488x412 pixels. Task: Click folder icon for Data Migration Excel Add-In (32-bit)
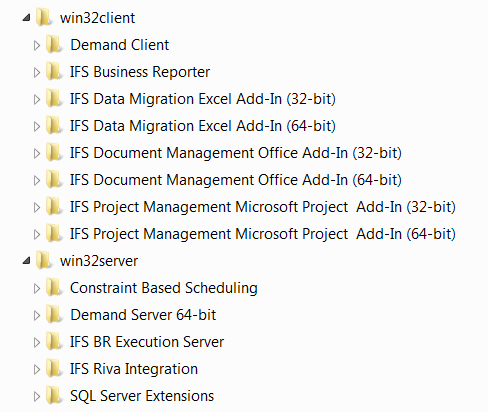click(x=54, y=98)
